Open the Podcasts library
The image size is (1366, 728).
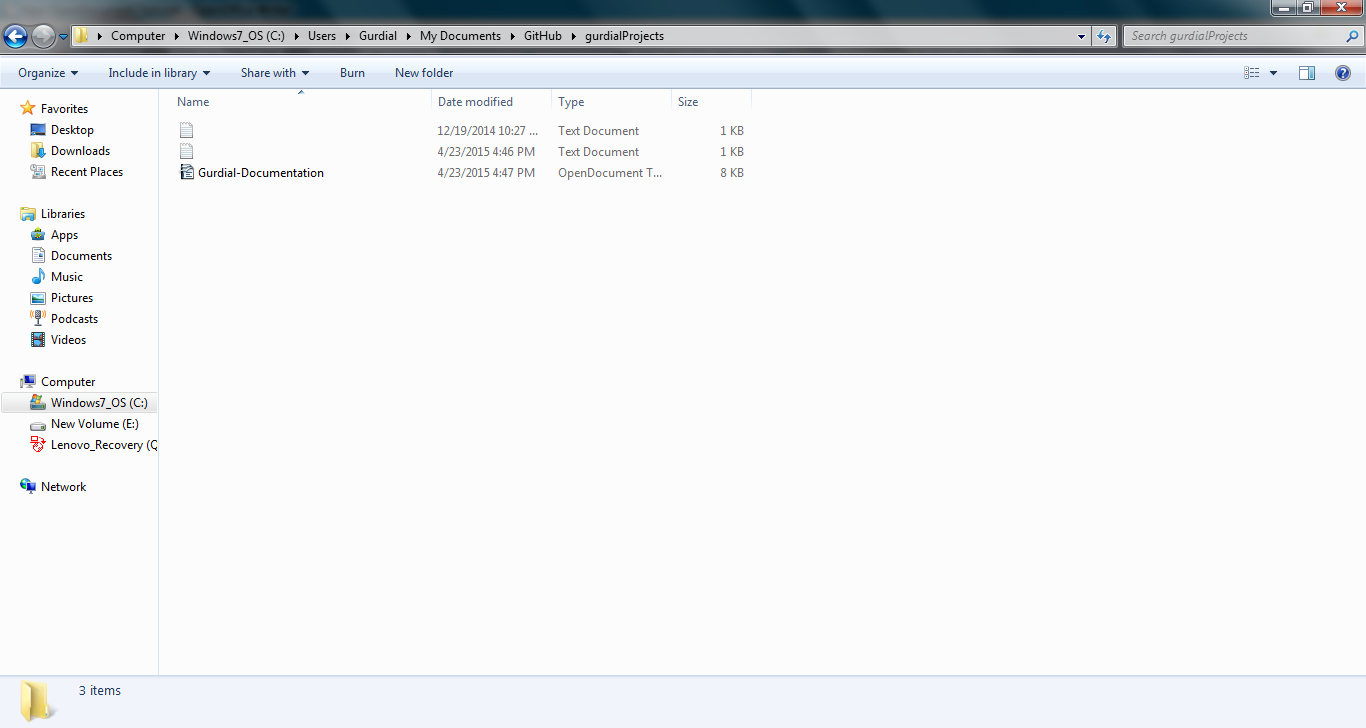[x=74, y=319]
